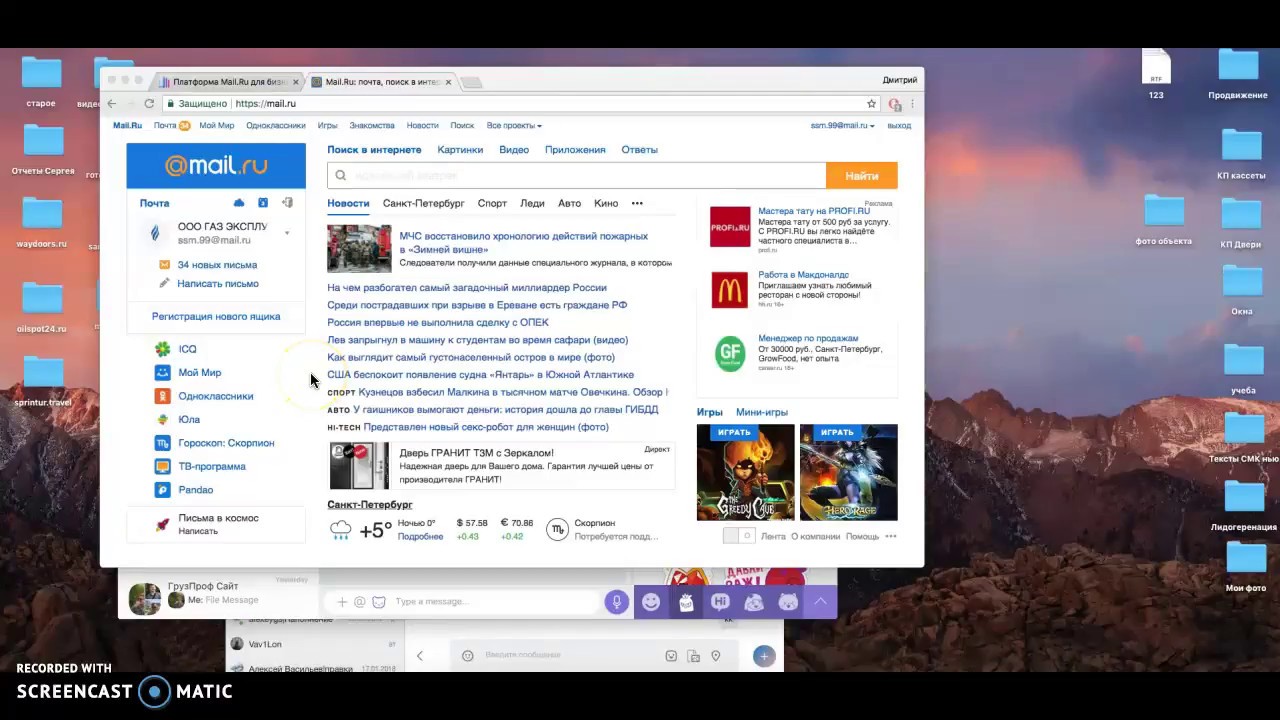Screen dimensions: 1280x720
Task: Switch to the Платформа Mail.Ru browser tab
Action: [228, 82]
